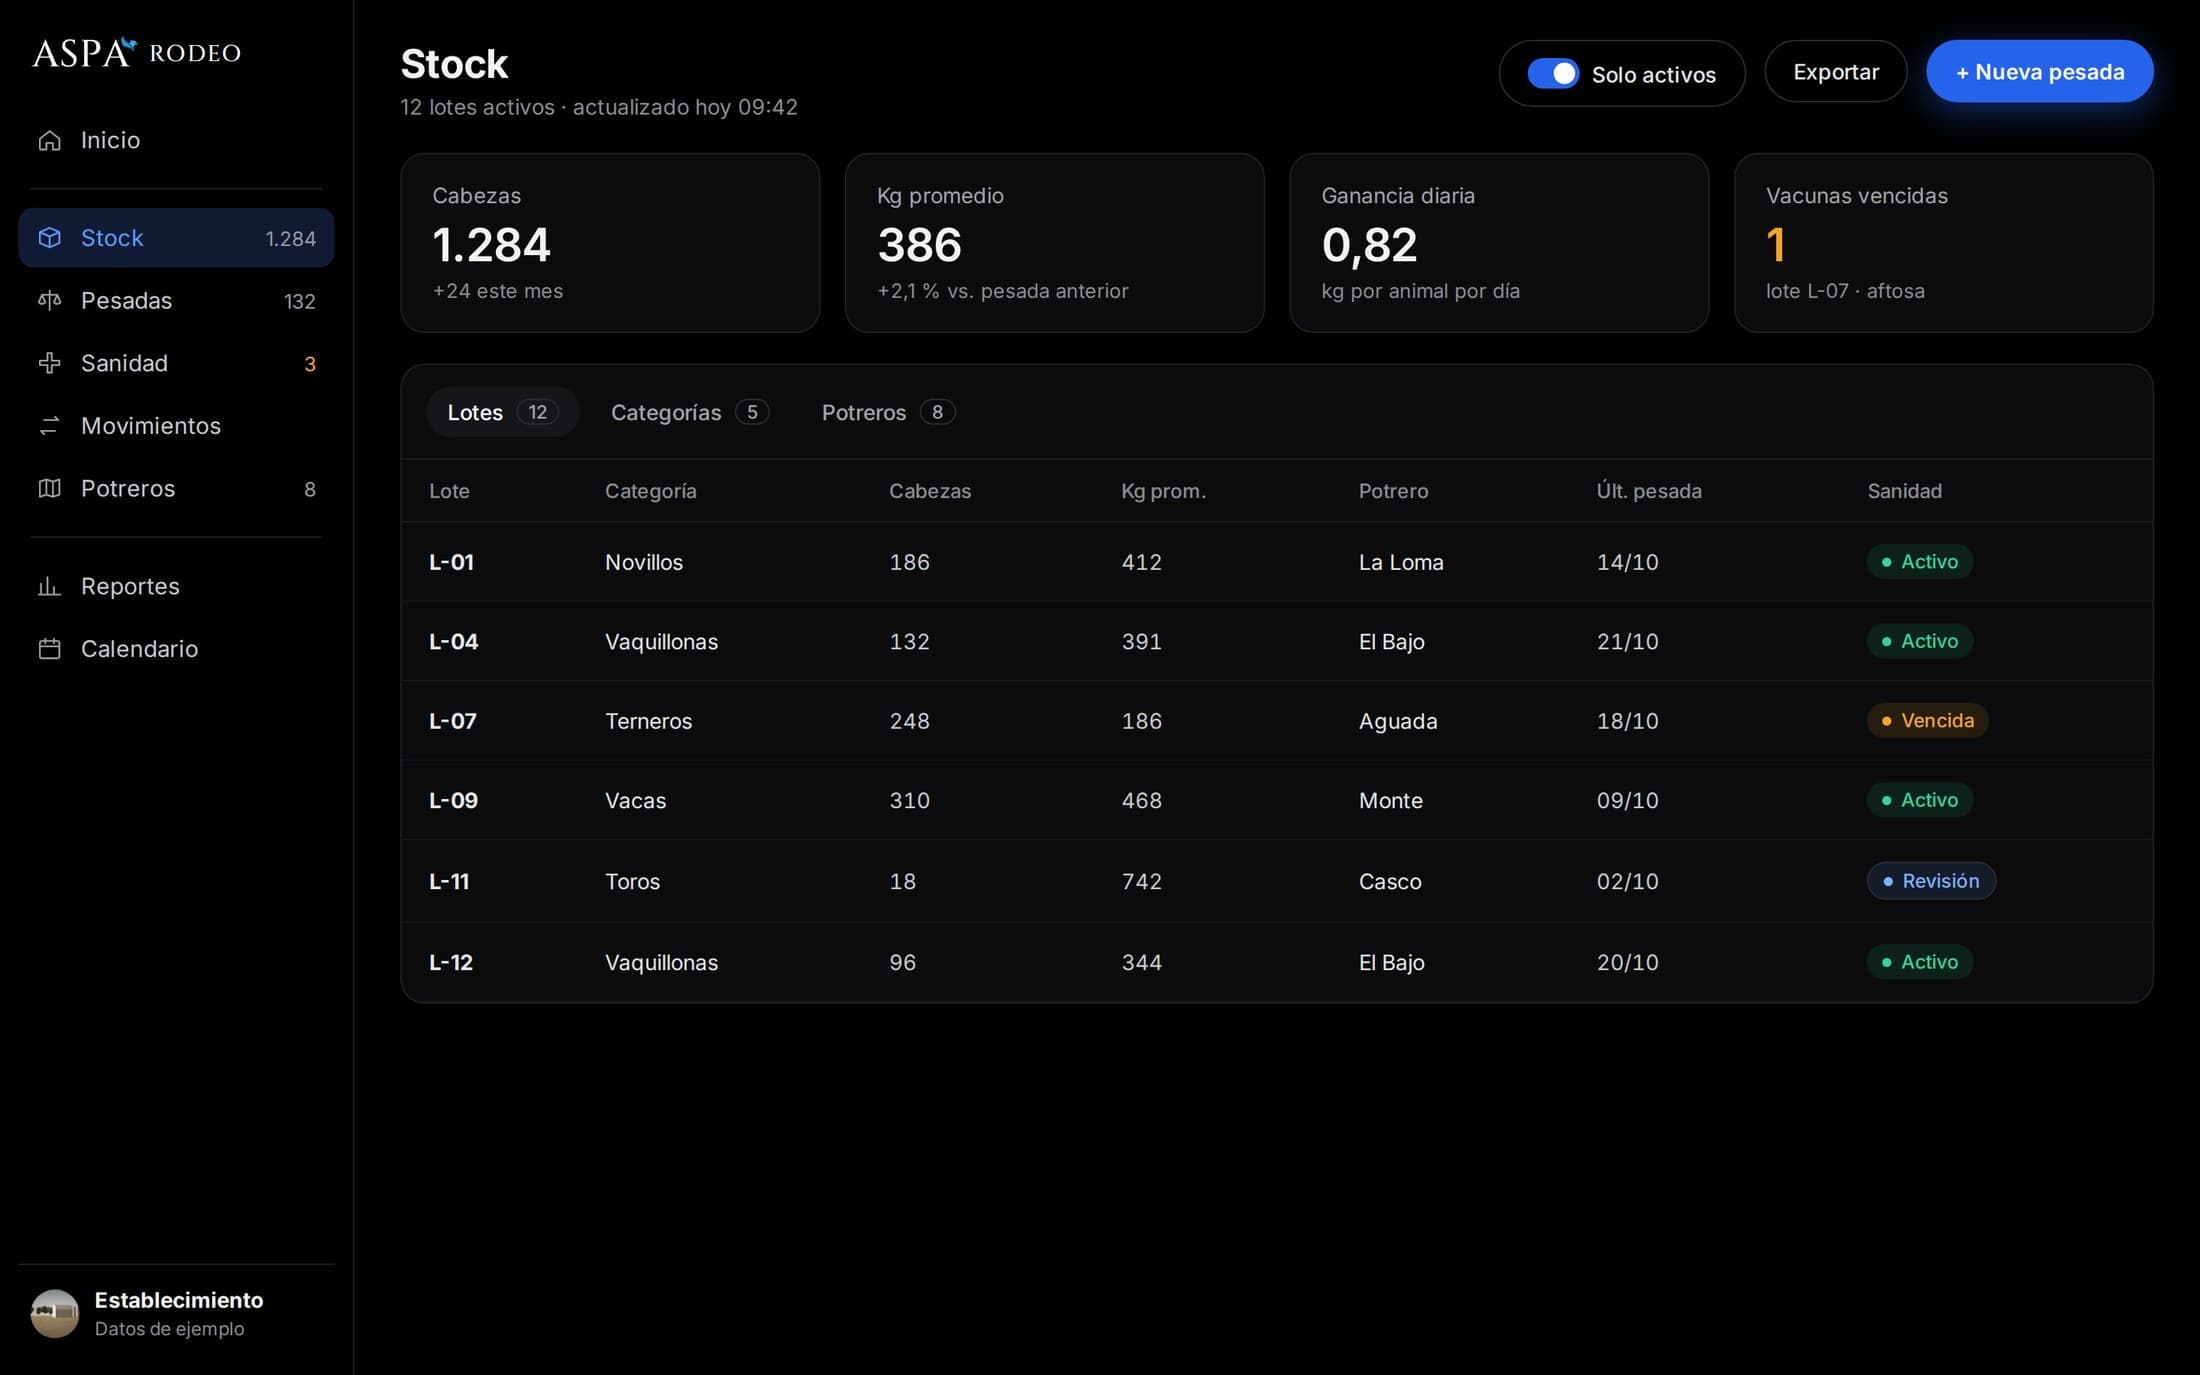
Task: Click the Monte potrero cell
Action: 1390,800
